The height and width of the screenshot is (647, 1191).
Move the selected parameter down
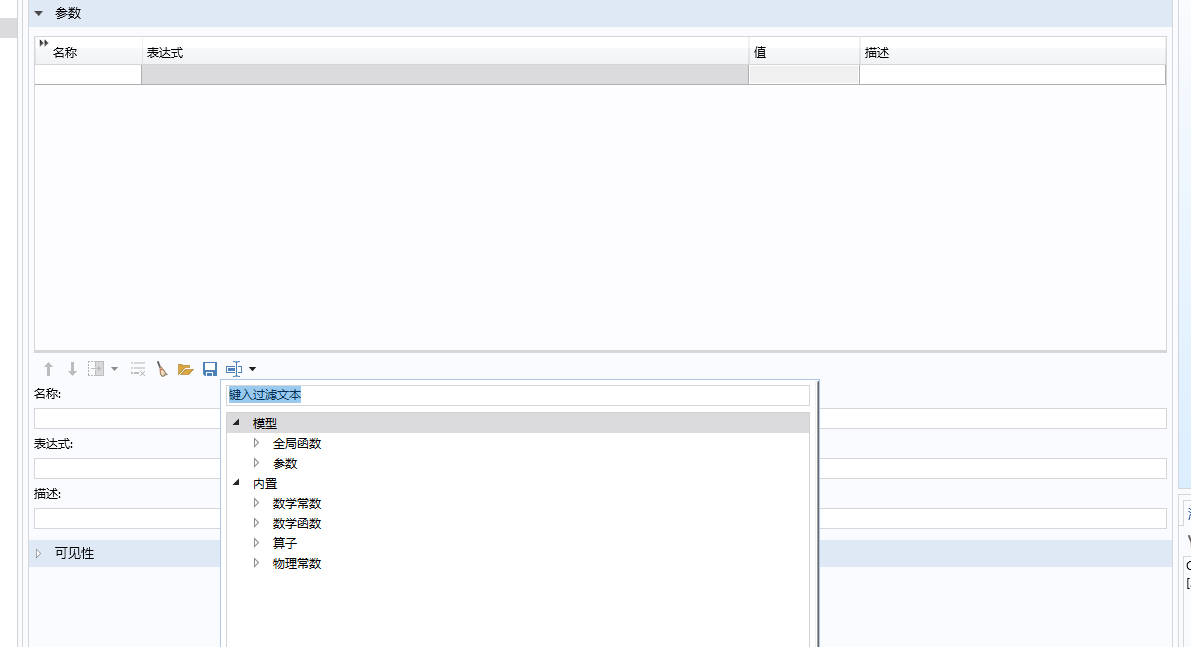click(x=72, y=368)
